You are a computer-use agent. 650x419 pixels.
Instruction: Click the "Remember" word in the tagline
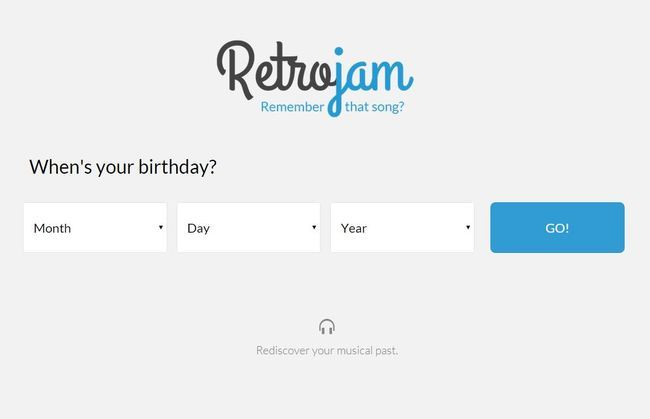[x=292, y=107]
